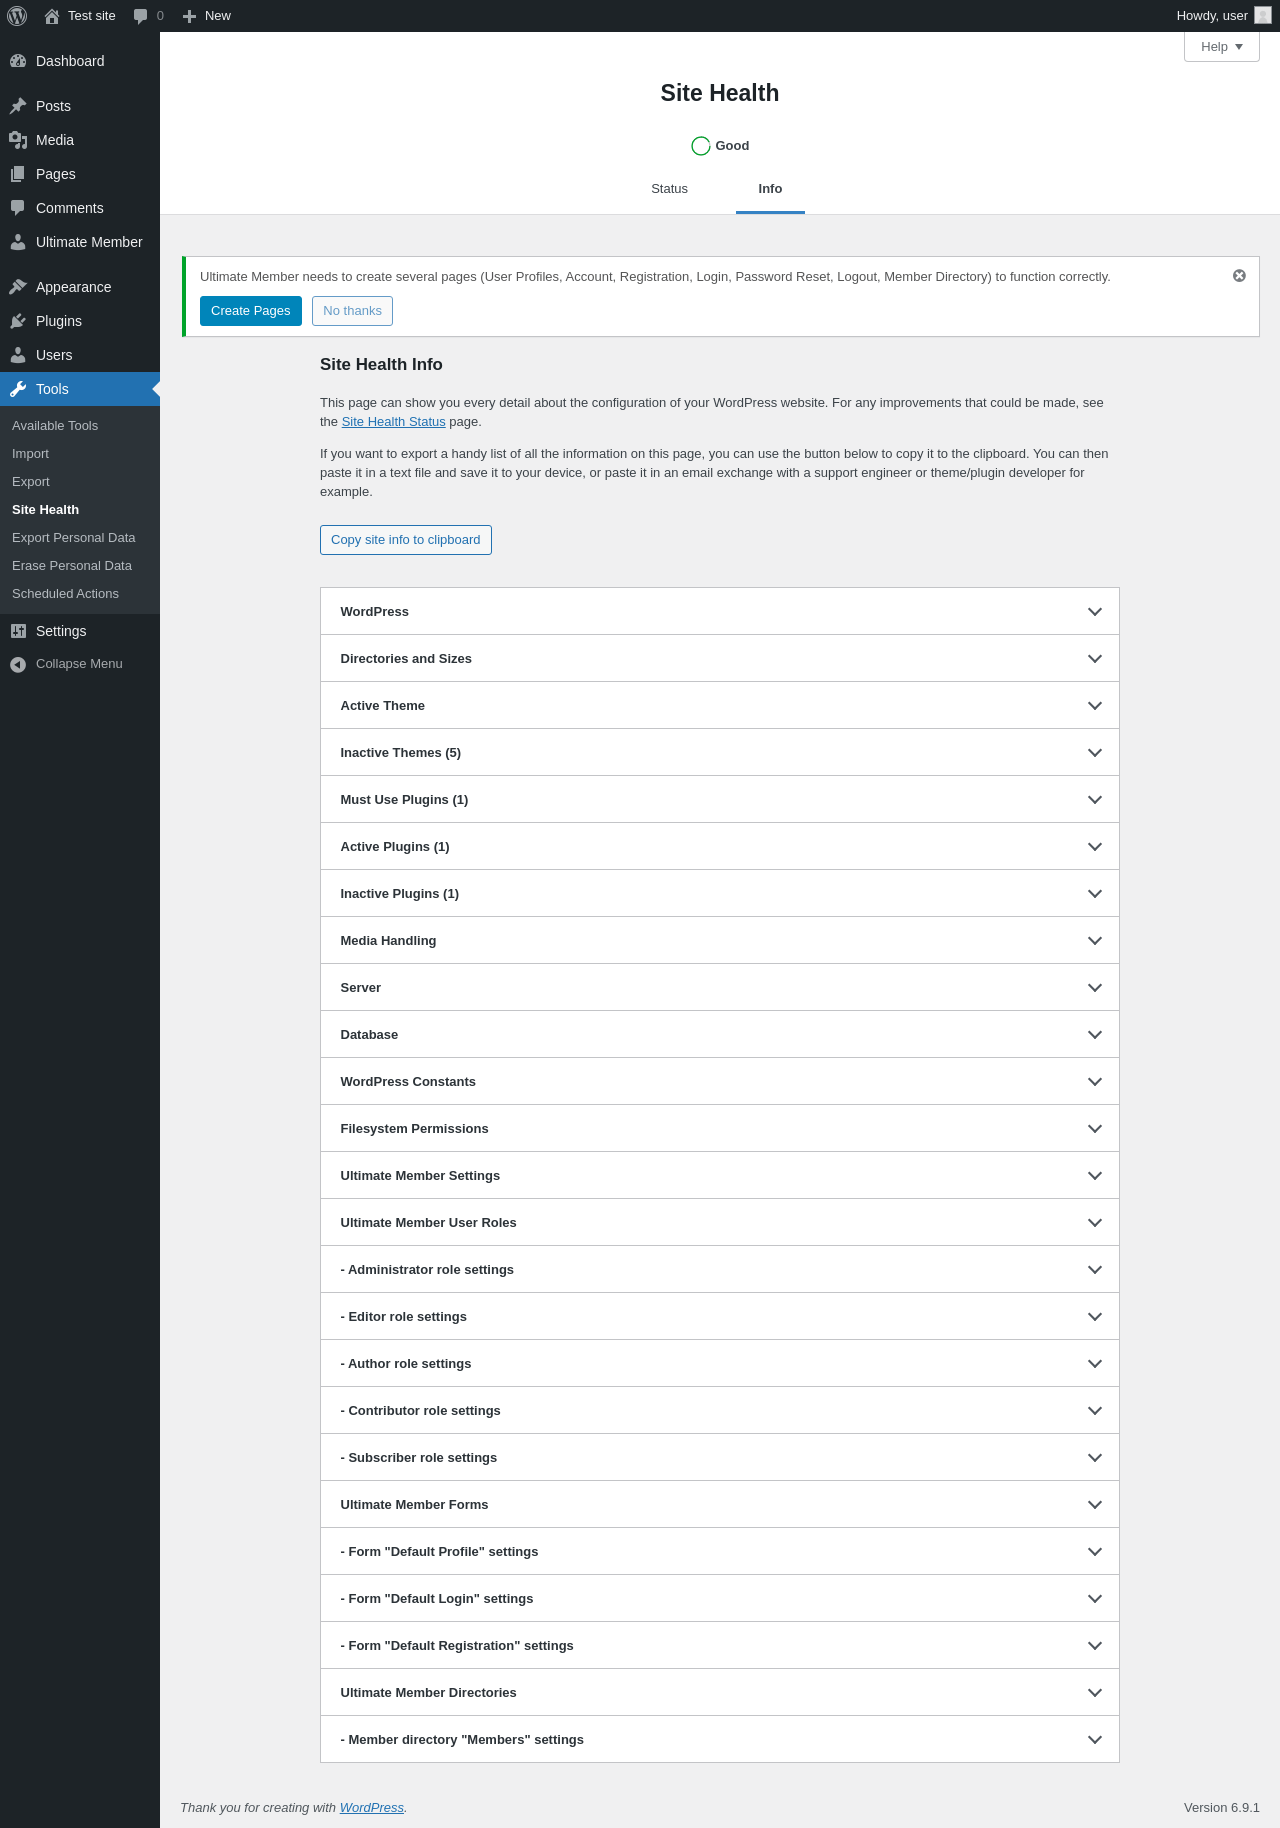Click the WordPress logo icon in admin bar
The height and width of the screenshot is (1828, 1280).
pos(17,16)
